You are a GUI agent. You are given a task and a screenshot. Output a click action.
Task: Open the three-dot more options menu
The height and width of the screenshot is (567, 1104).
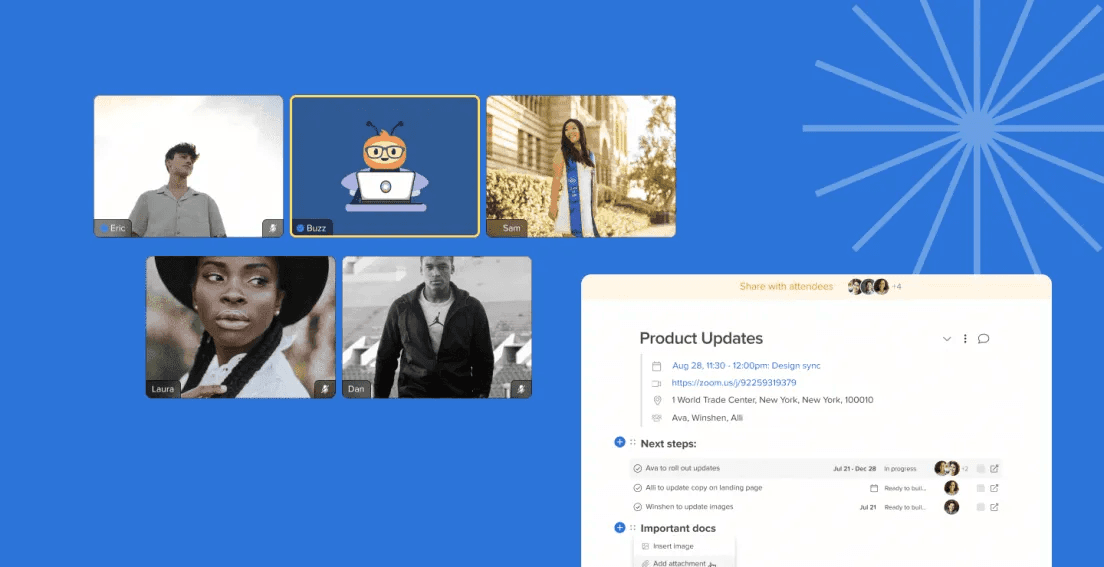965,339
